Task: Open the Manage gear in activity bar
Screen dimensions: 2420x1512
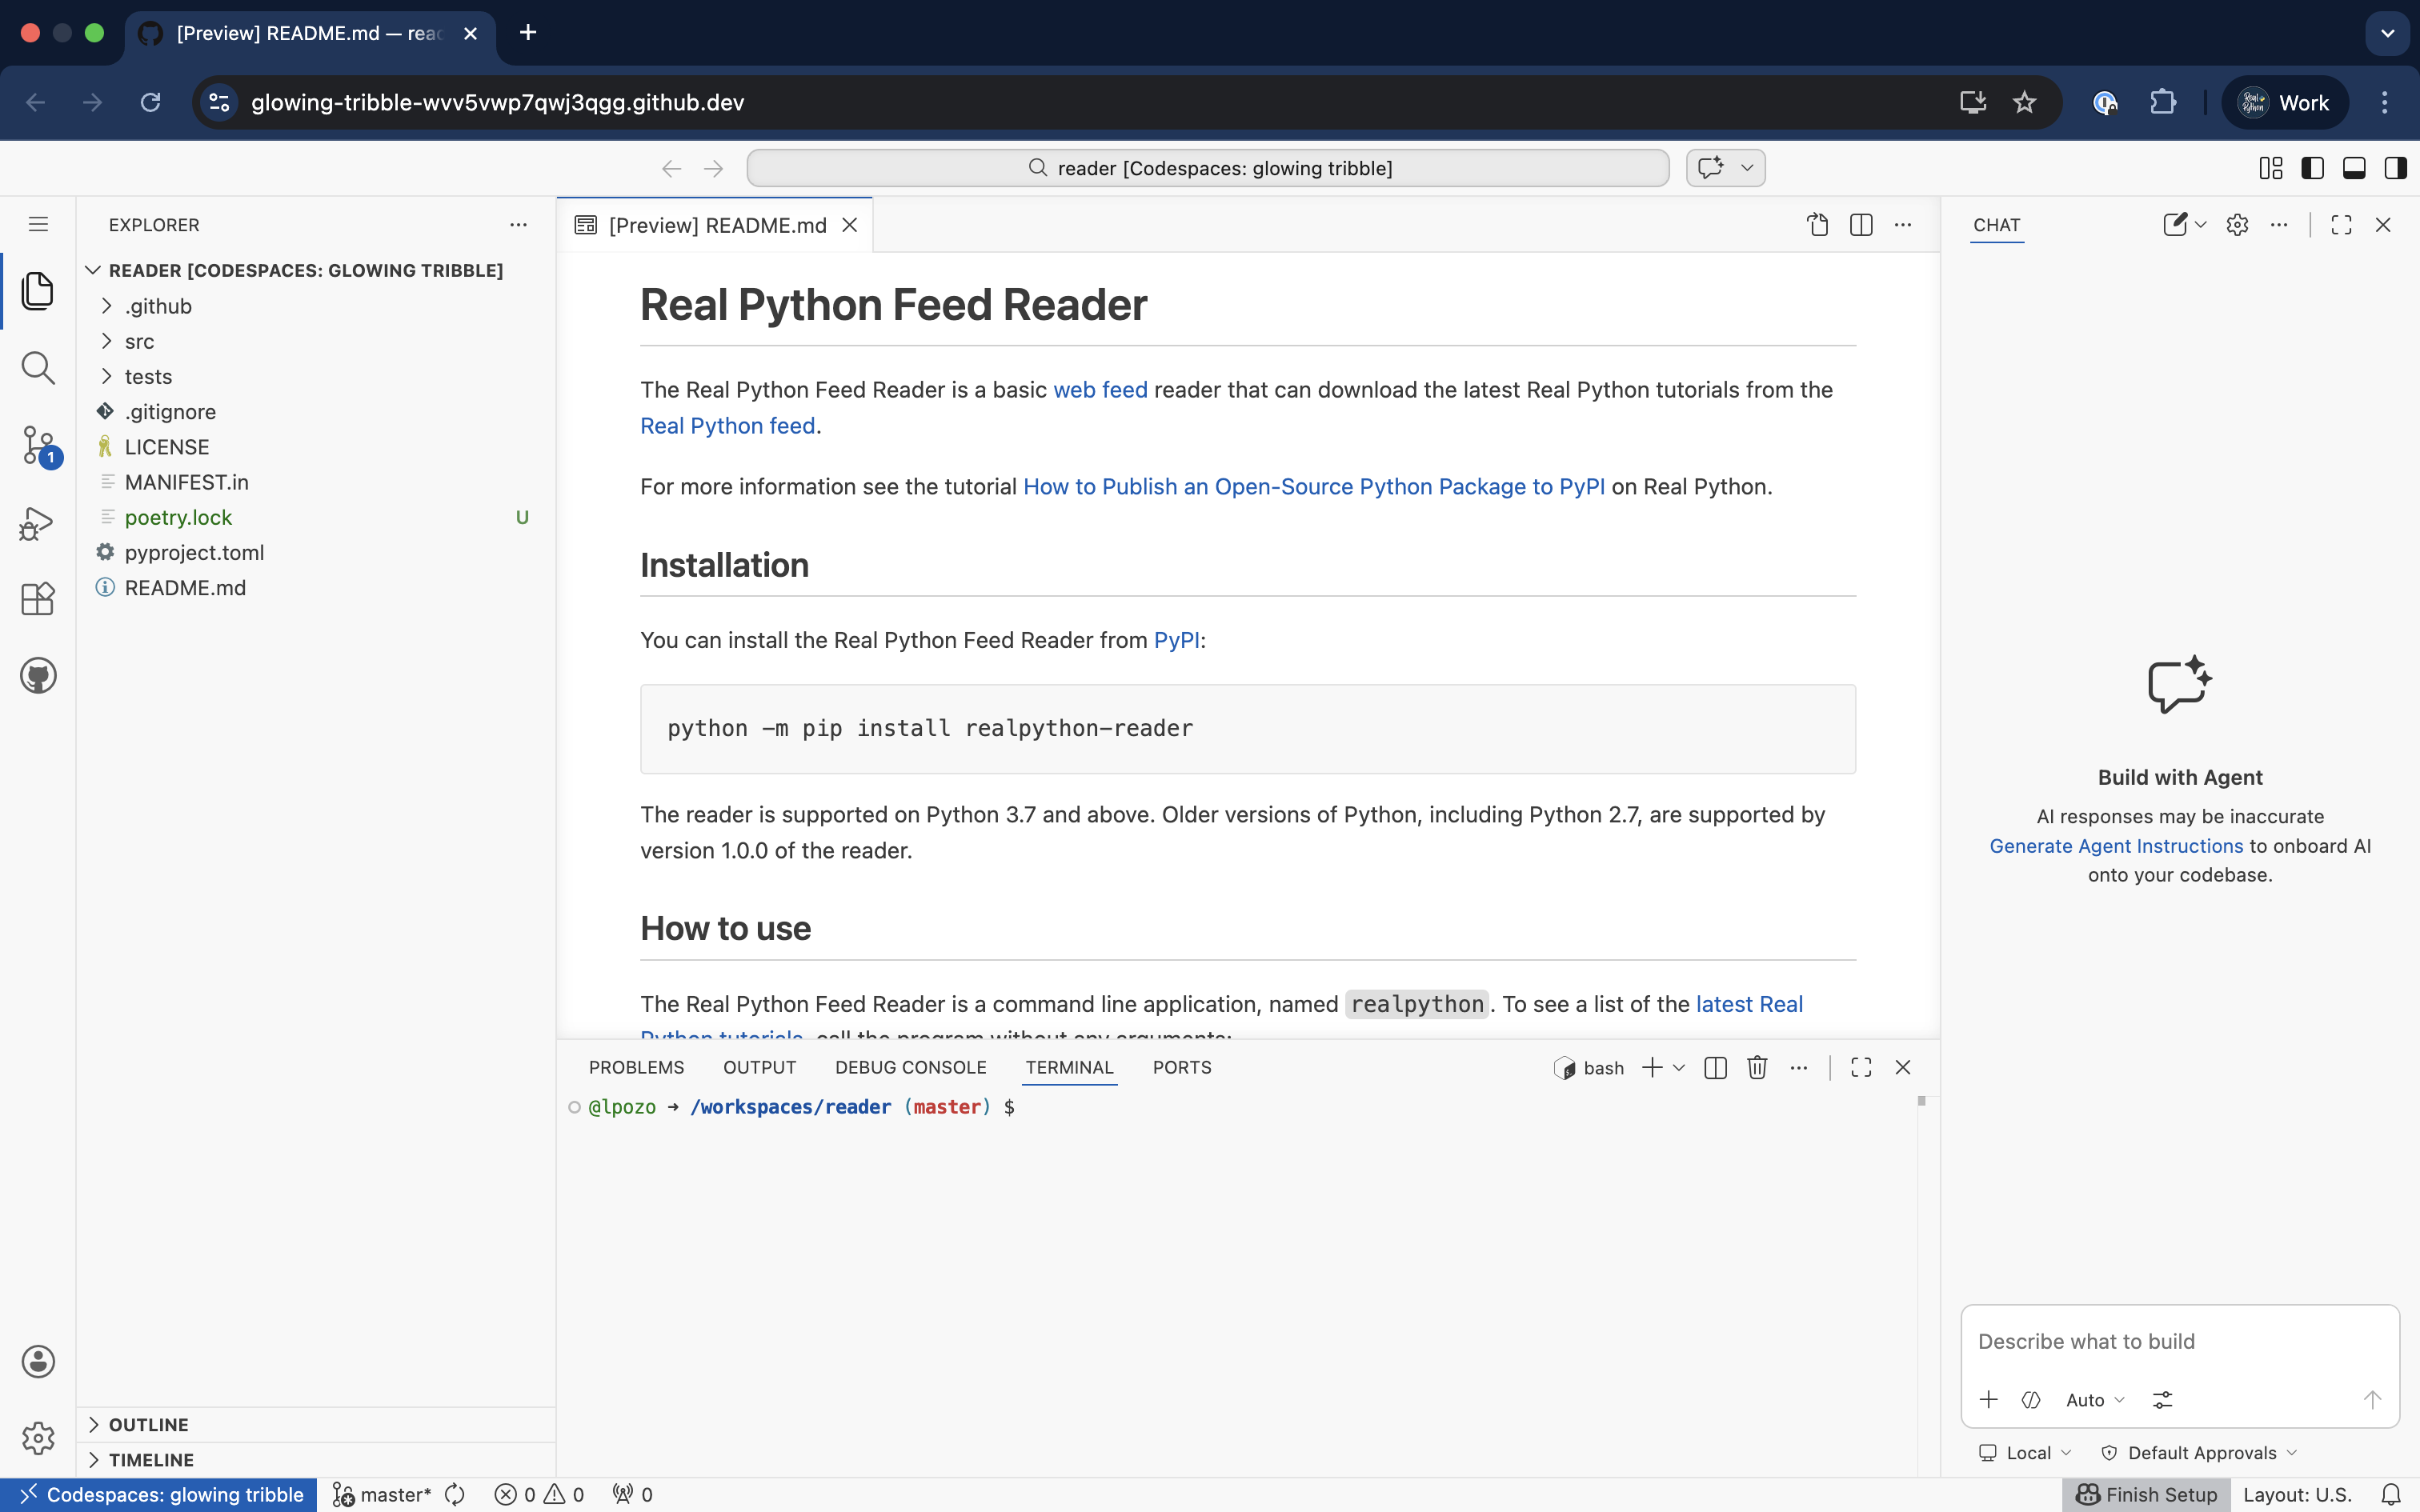Action: [38, 1438]
